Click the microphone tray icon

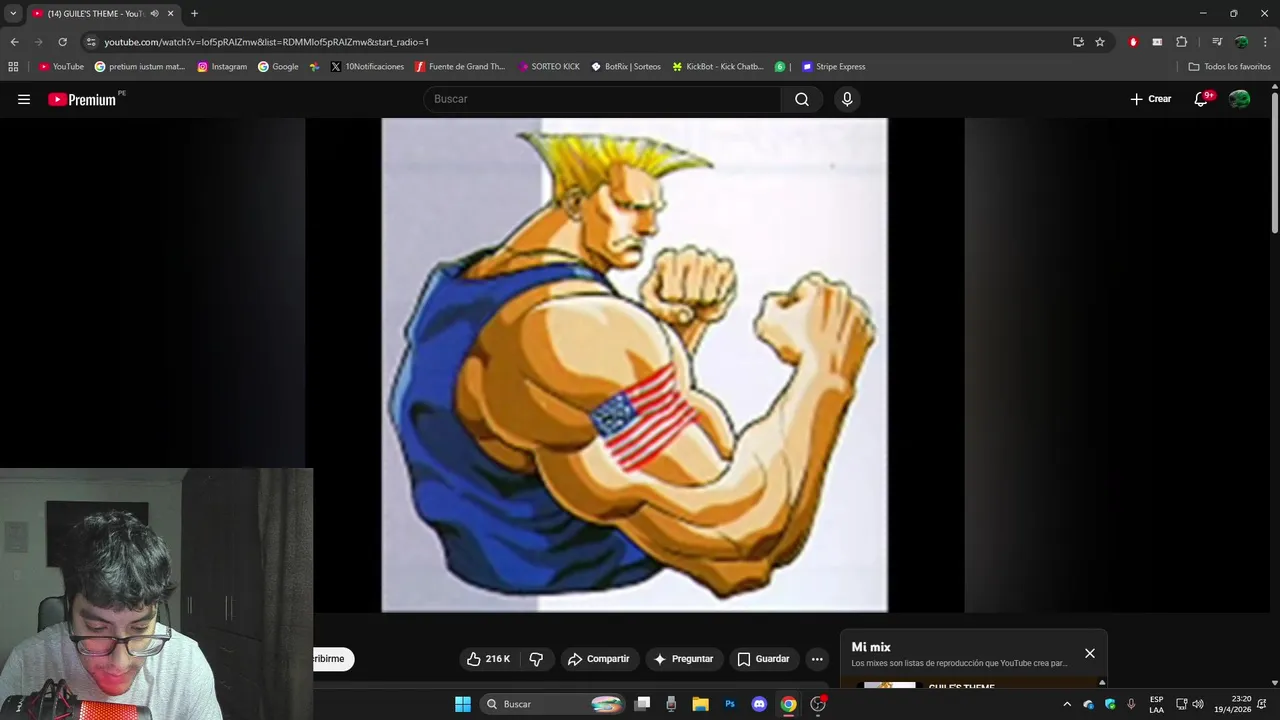(1131, 704)
